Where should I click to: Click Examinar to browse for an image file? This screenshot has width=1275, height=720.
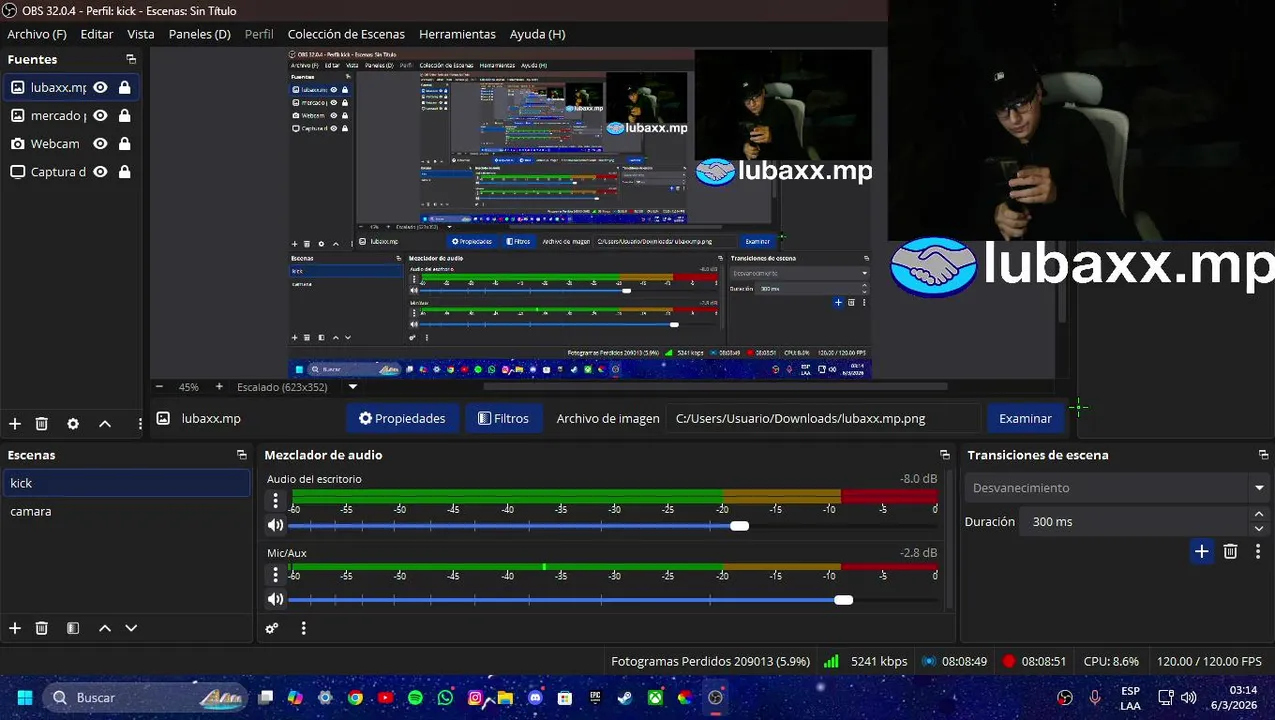pyautogui.click(x=1025, y=419)
